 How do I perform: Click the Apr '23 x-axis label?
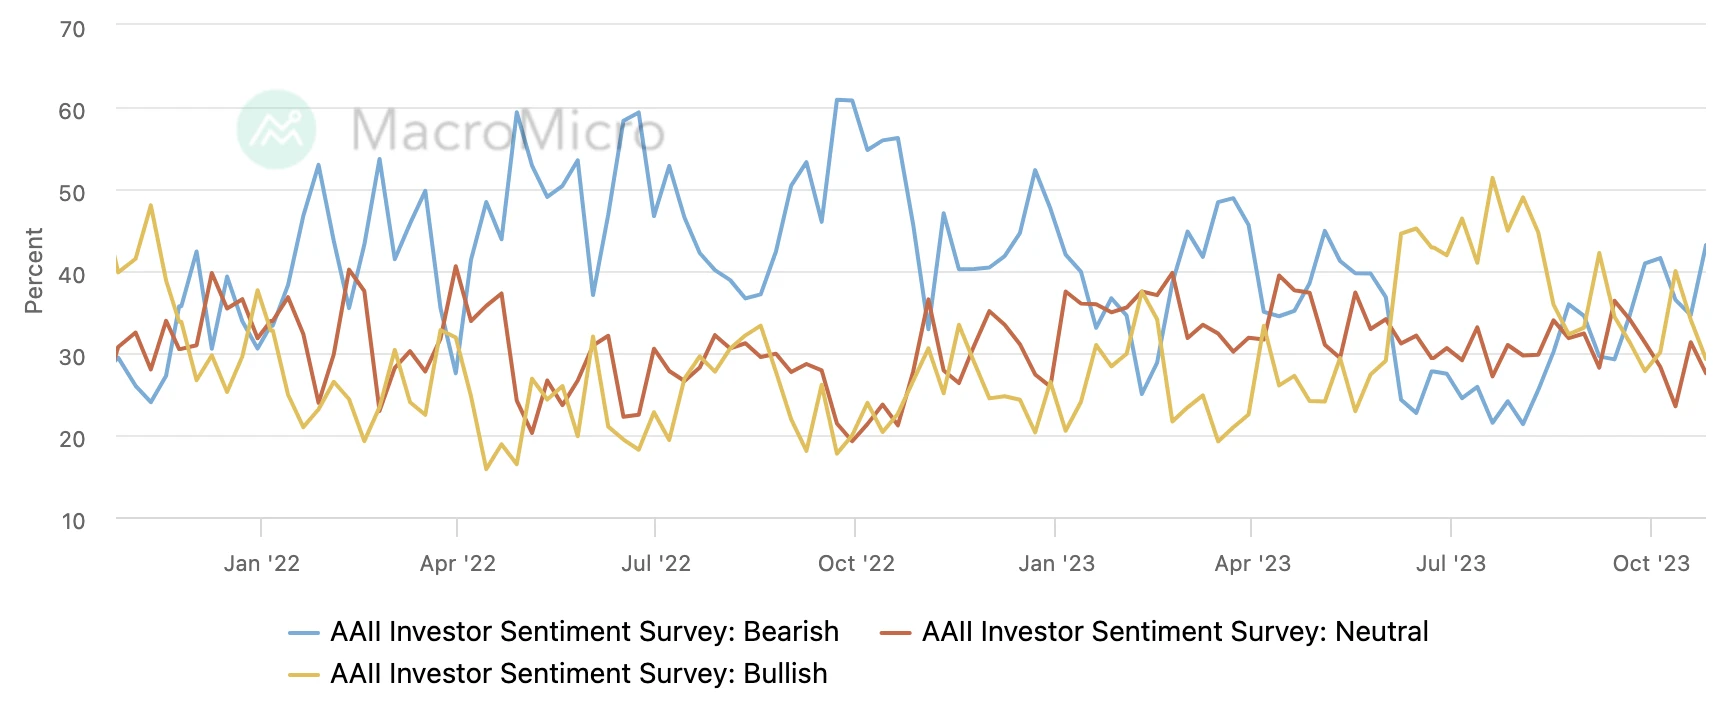coord(1251,564)
